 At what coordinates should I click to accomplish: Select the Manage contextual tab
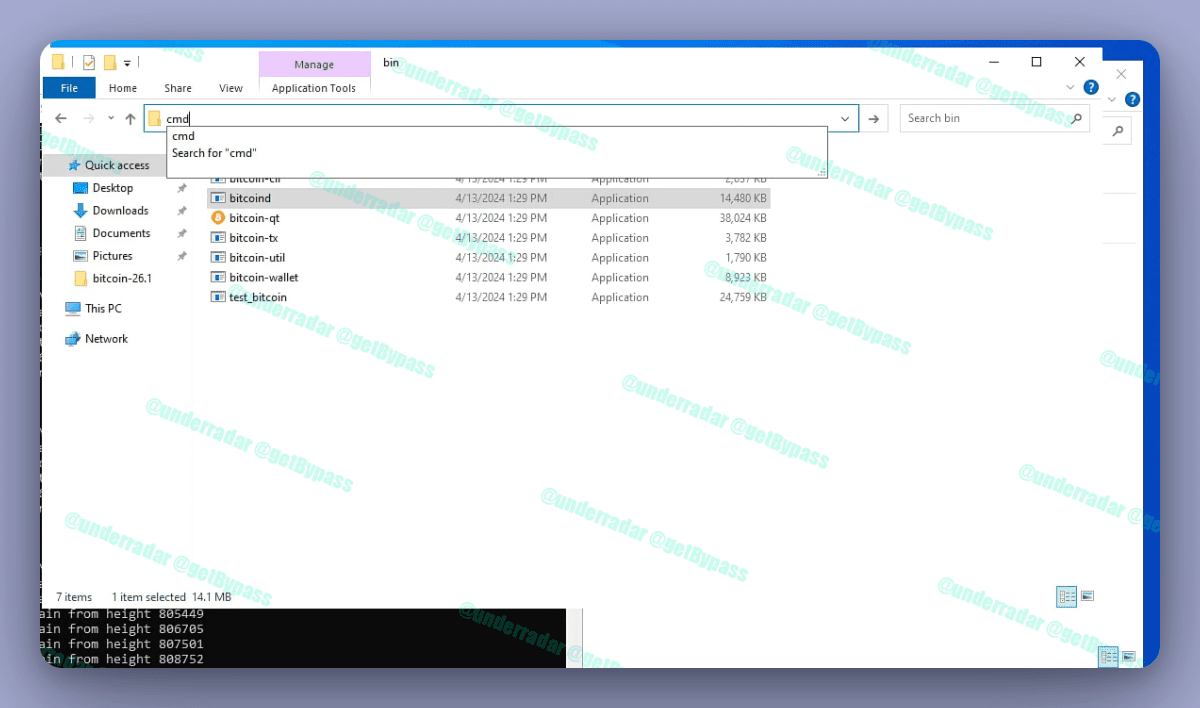point(314,64)
